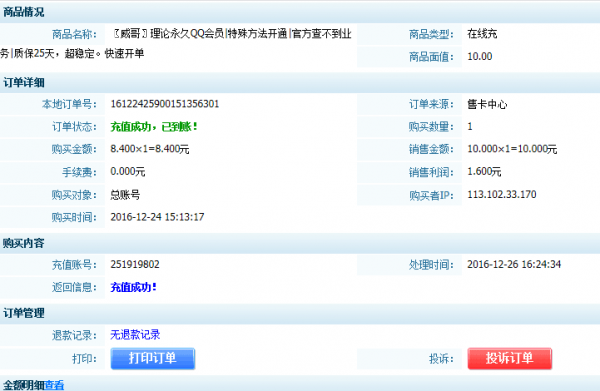600x391 pixels.
Task: Click the purchase time 2016-12-24 15:13:17
Action: (x=157, y=217)
